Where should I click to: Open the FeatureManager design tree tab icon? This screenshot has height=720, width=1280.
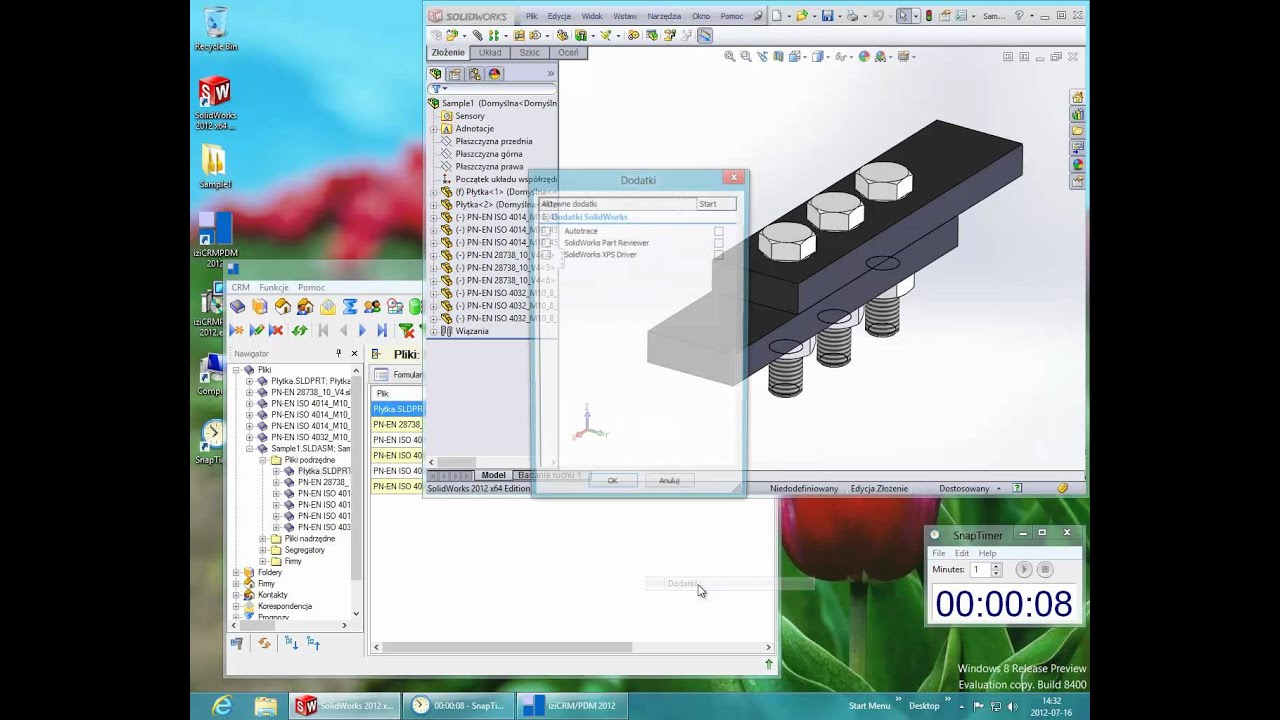[x=436, y=74]
